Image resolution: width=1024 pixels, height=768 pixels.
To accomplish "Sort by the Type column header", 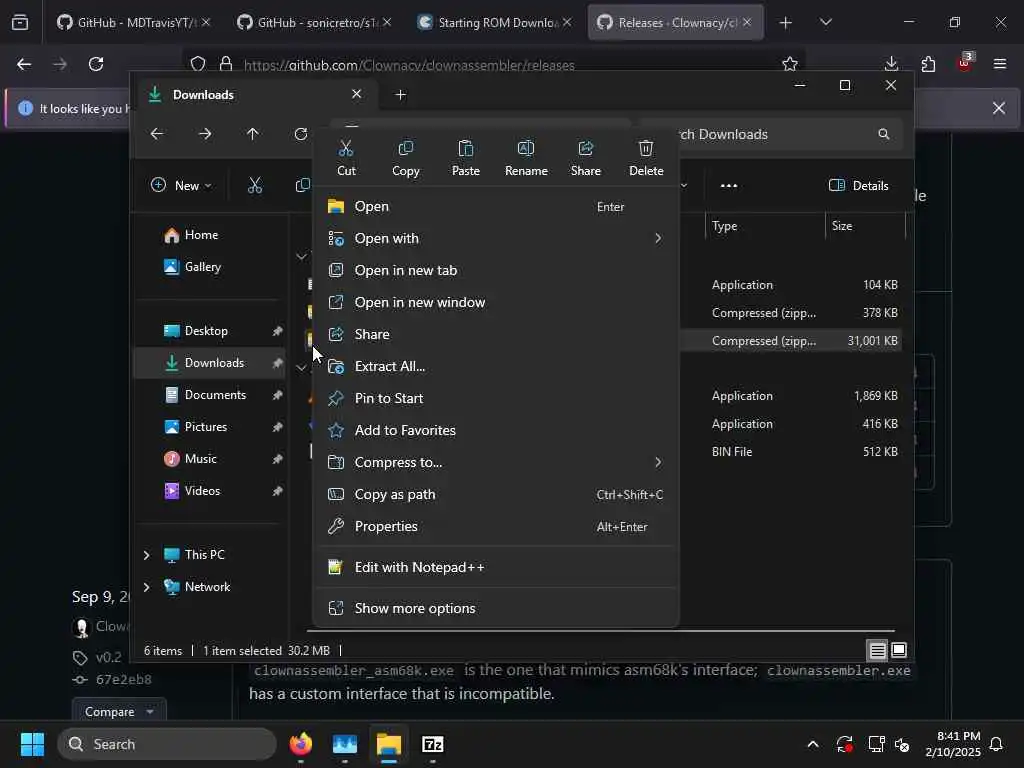I will 765,226.
